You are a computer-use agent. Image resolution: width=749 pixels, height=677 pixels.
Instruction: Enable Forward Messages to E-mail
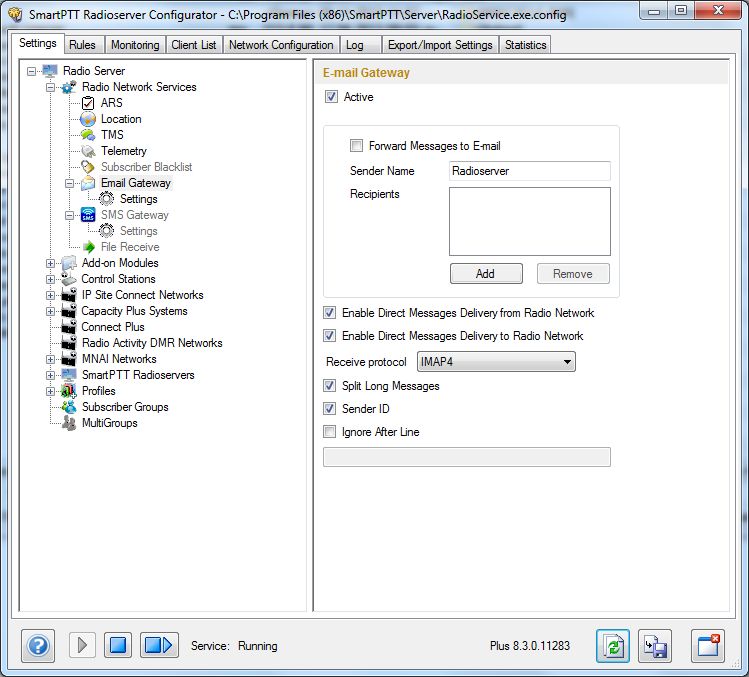356,146
